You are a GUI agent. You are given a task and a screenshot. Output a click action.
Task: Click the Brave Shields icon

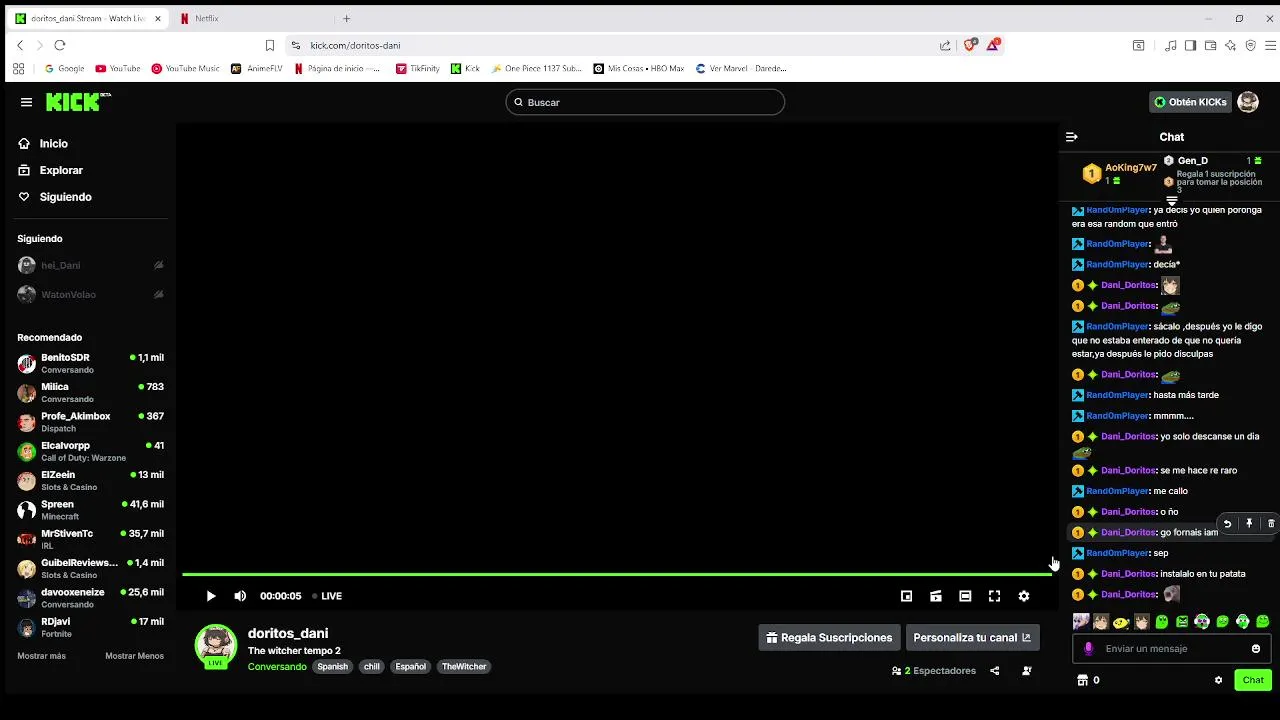(969, 45)
